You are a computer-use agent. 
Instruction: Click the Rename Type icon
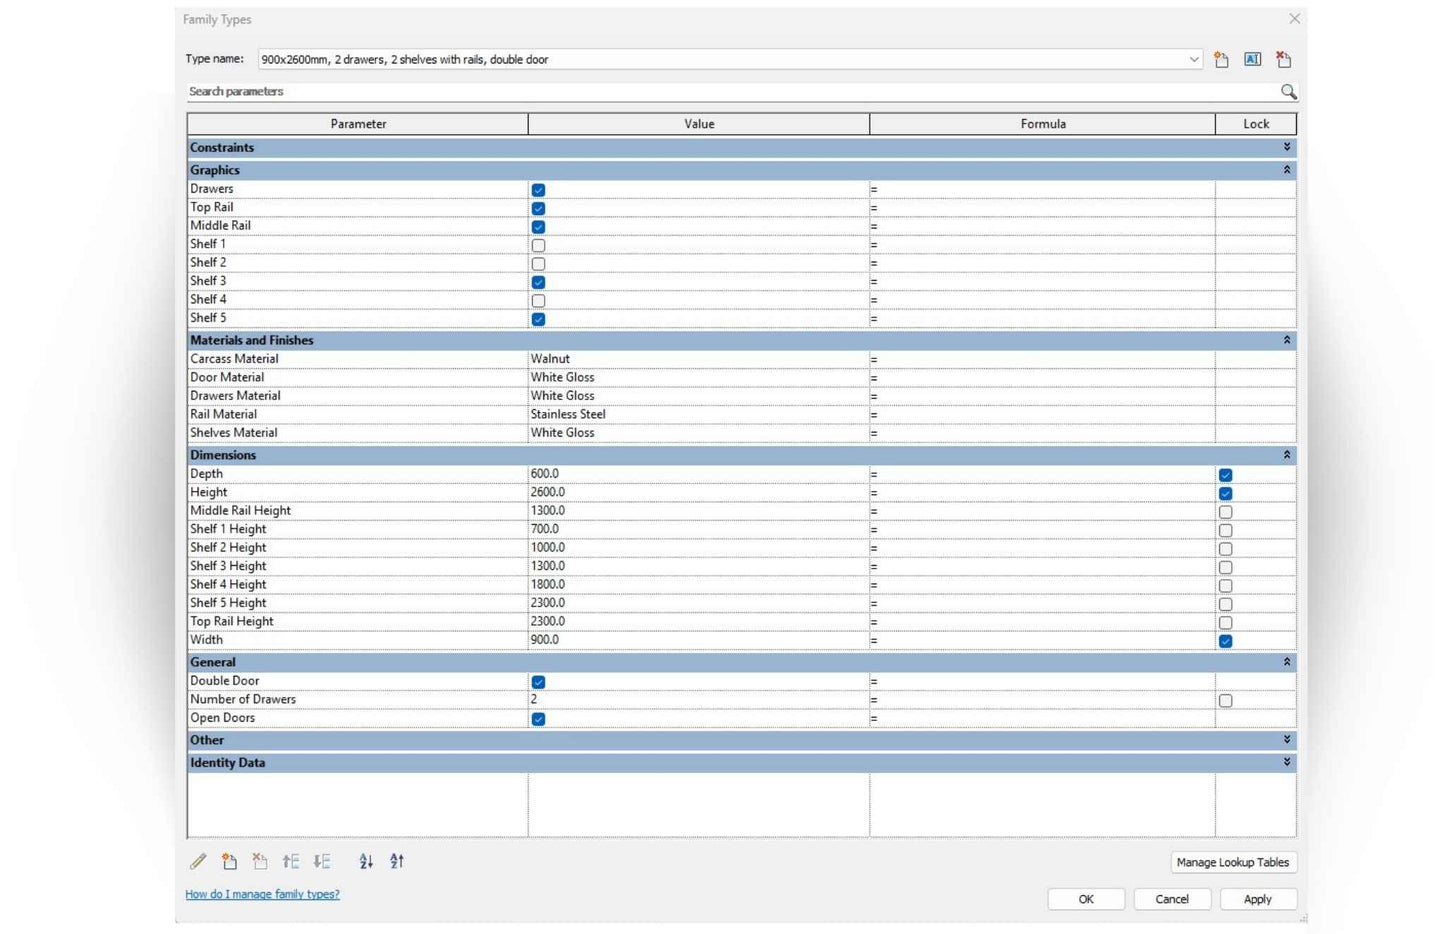[1252, 60]
